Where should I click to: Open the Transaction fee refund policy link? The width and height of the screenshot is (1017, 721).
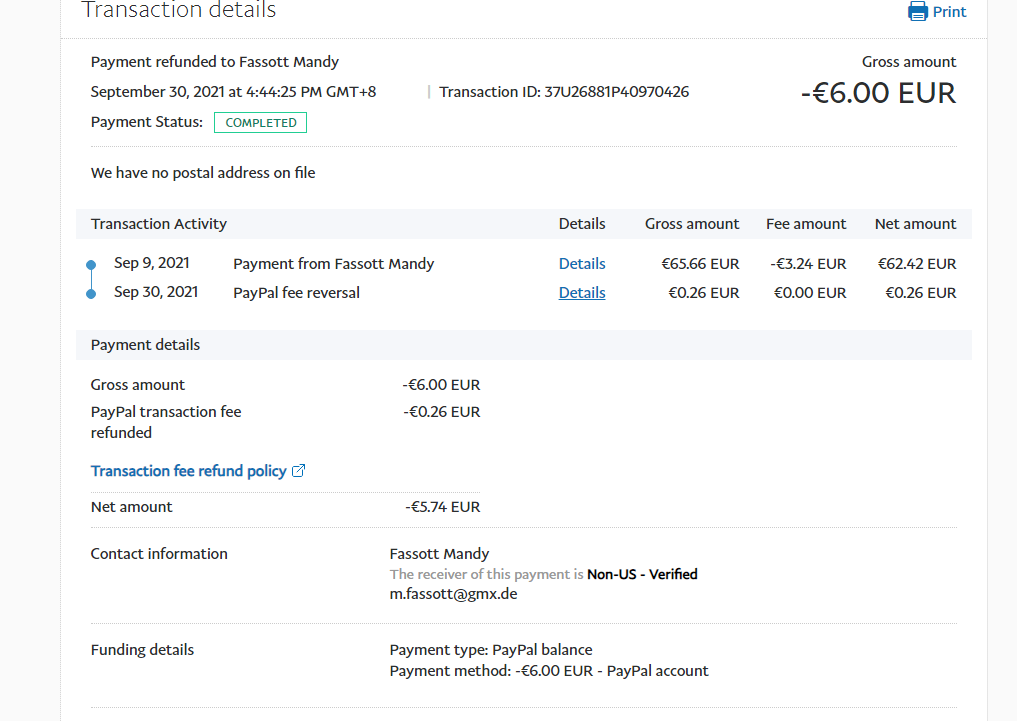pyautogui.click(x=188, y=471)
